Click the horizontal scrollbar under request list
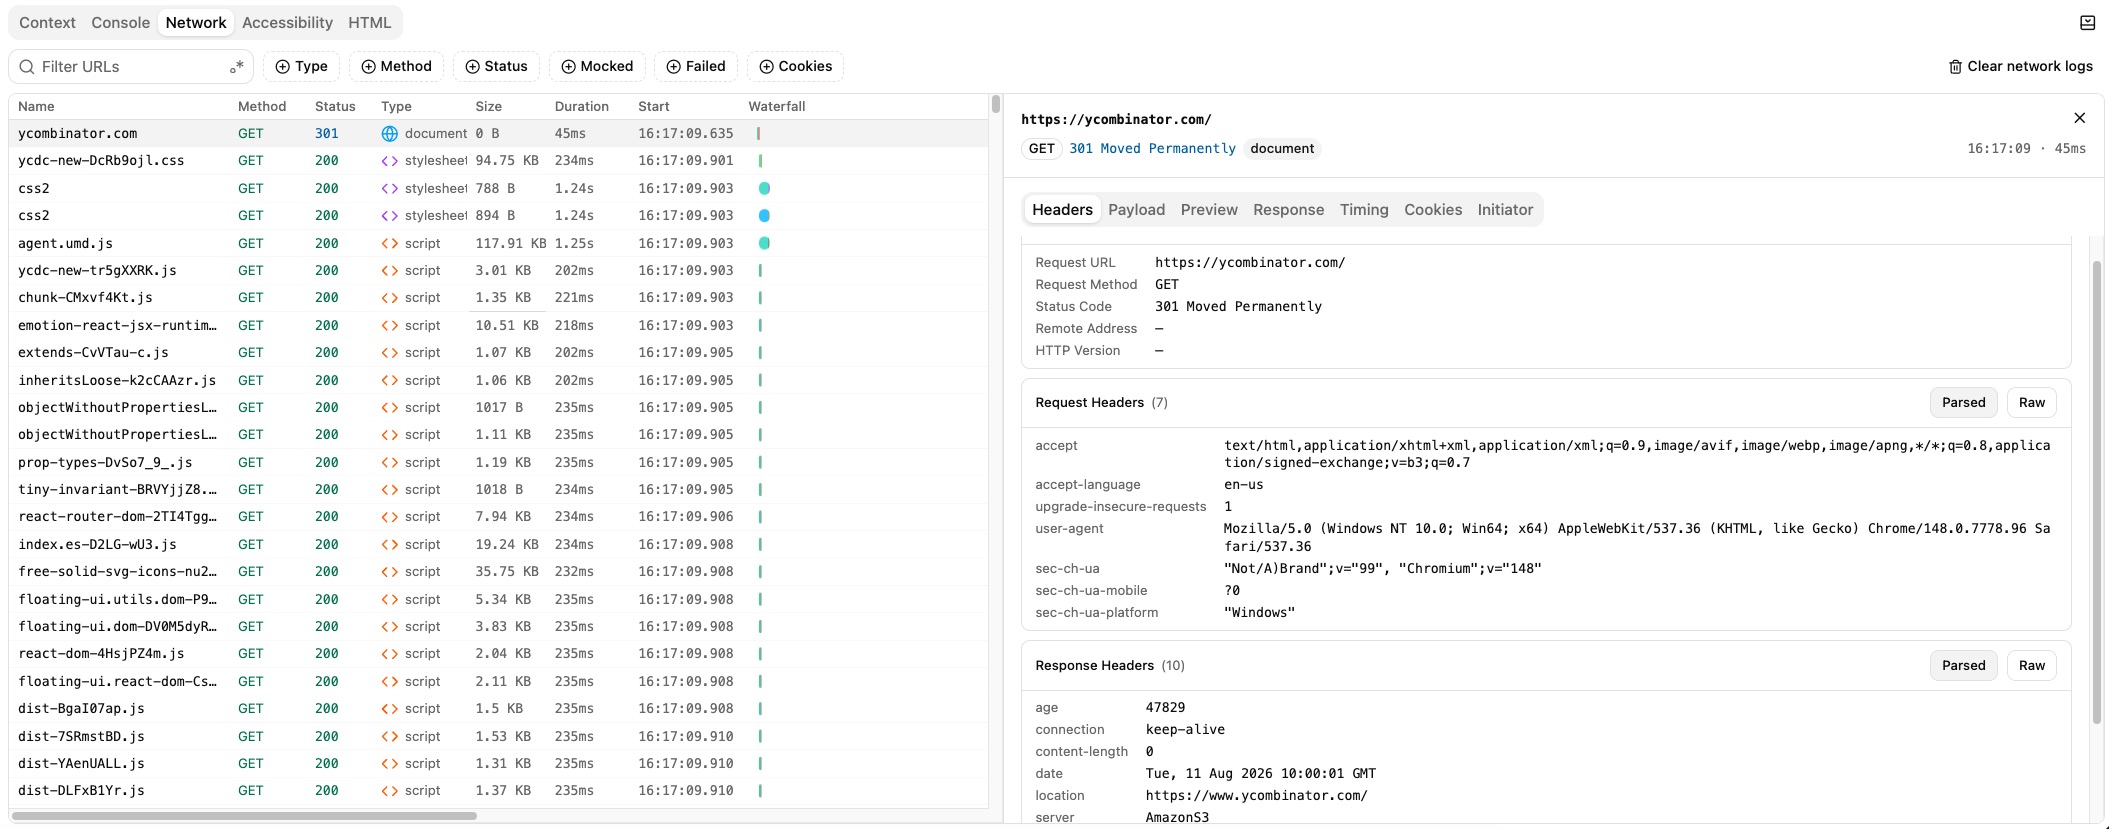This screenshot has width=2109, height=829. pos(244,816)
